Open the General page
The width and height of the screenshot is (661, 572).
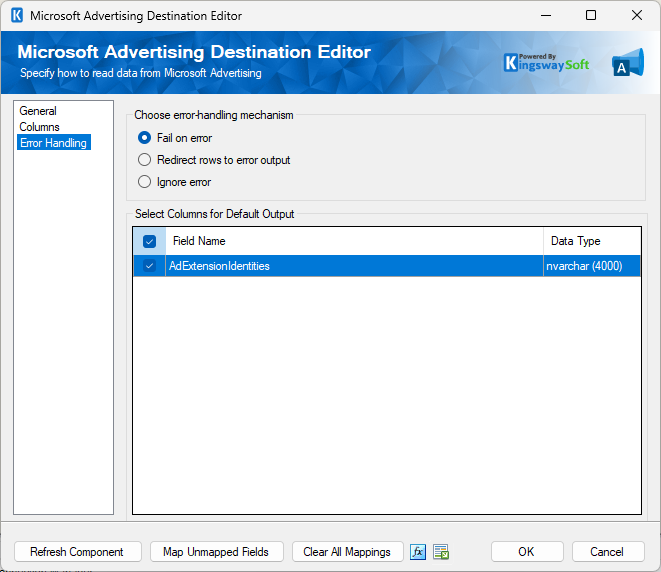click(x=38, y=111)
